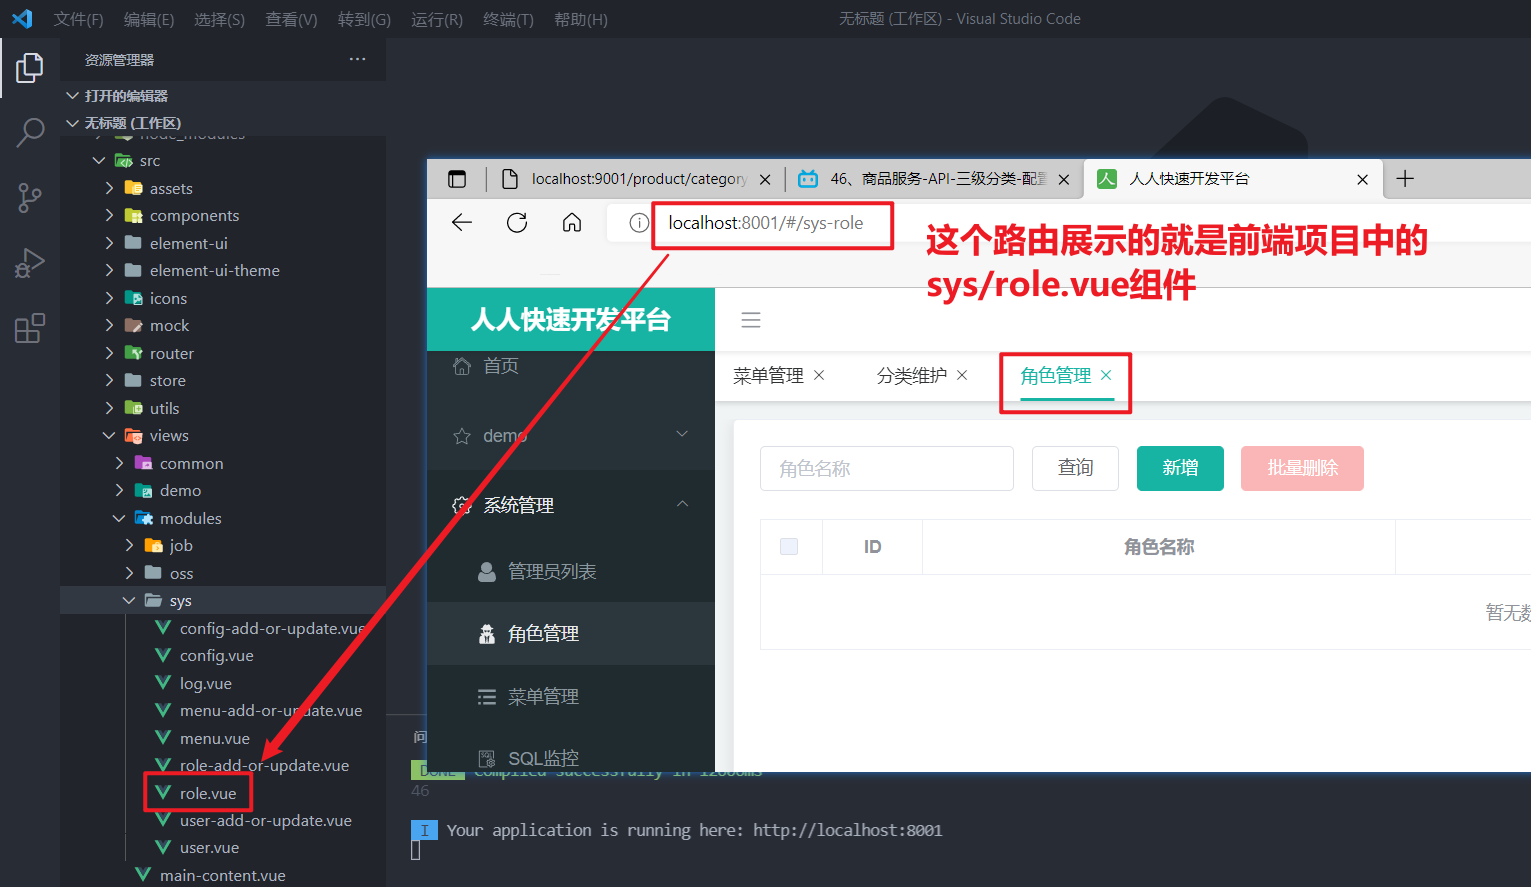
Task: Select 角色管理 in sidebar menu
Action: (571, 634)
